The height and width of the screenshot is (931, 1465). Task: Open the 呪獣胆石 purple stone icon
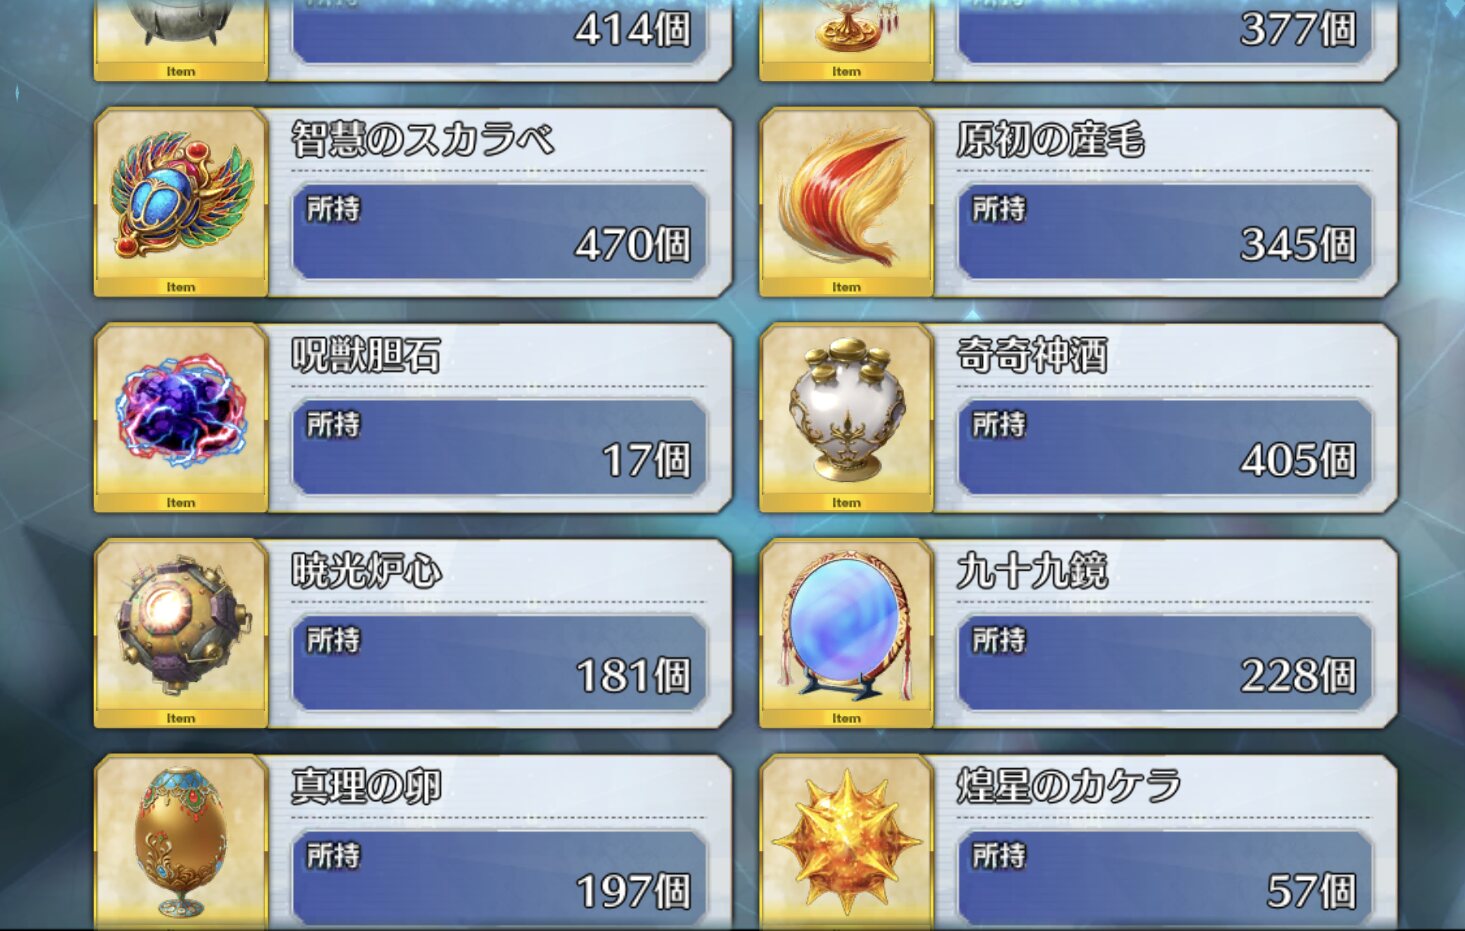pos(181,418)
